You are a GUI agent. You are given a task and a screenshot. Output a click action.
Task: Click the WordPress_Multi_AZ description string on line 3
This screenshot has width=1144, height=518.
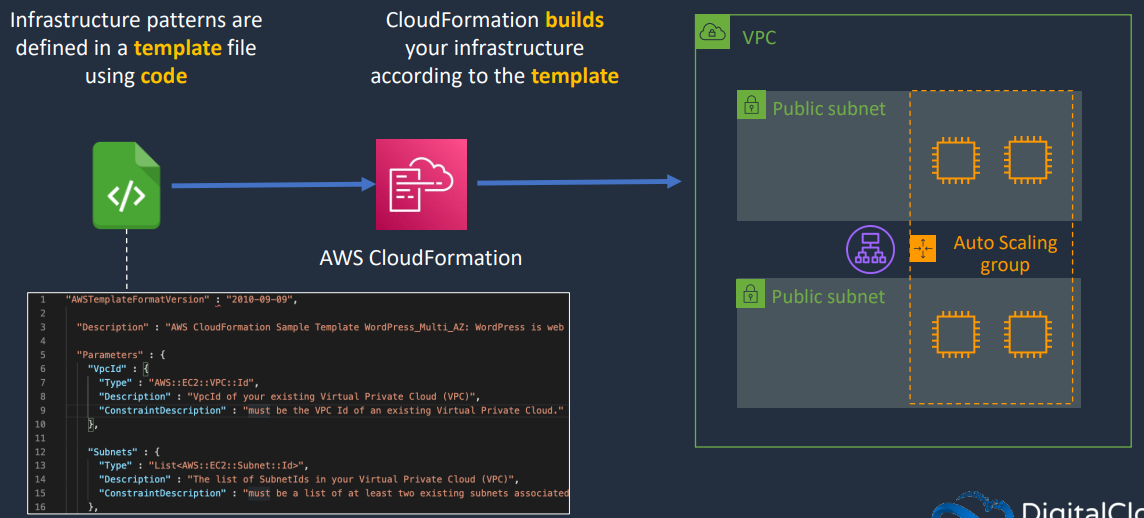pos(366,327)
